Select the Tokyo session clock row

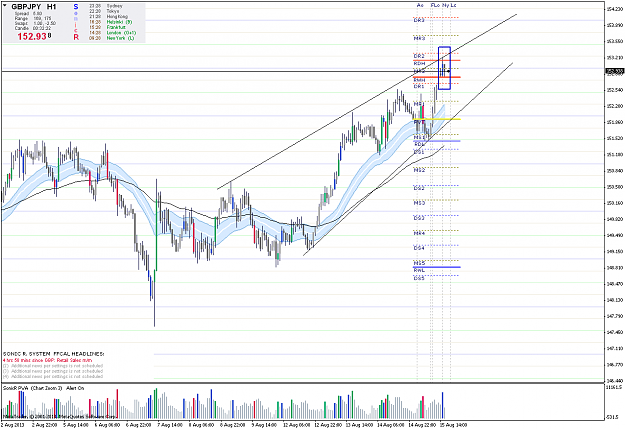point(104,11)
